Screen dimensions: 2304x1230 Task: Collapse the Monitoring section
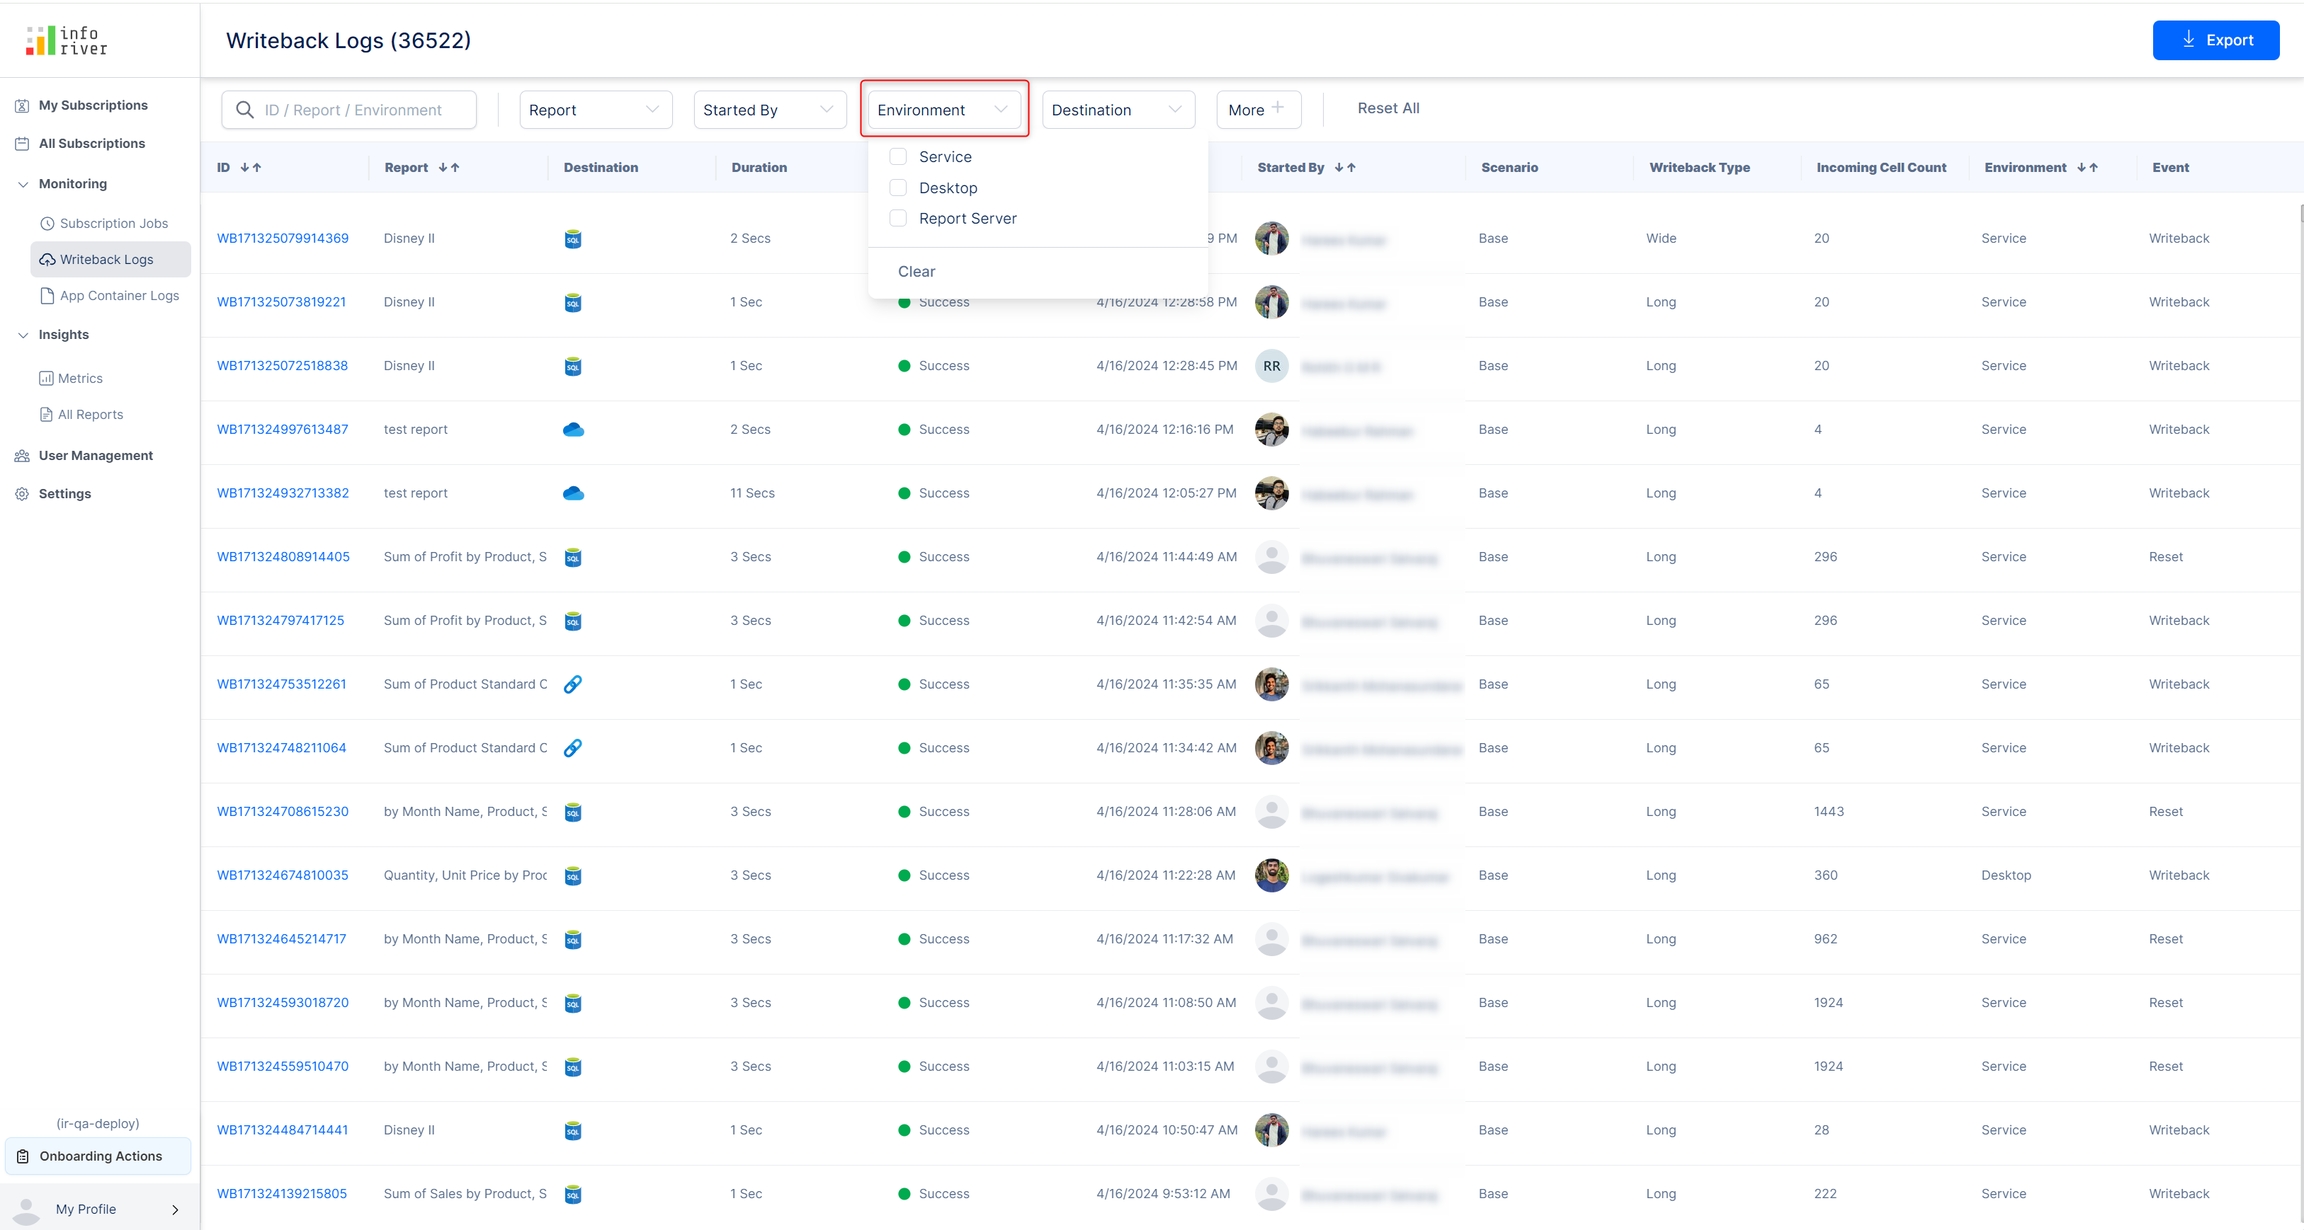pyautogui.click(x=23, y=184)
